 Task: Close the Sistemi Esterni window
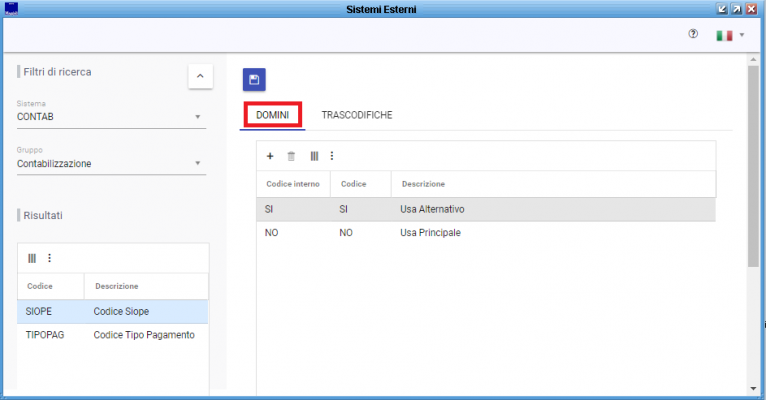[x=751, y=9]
